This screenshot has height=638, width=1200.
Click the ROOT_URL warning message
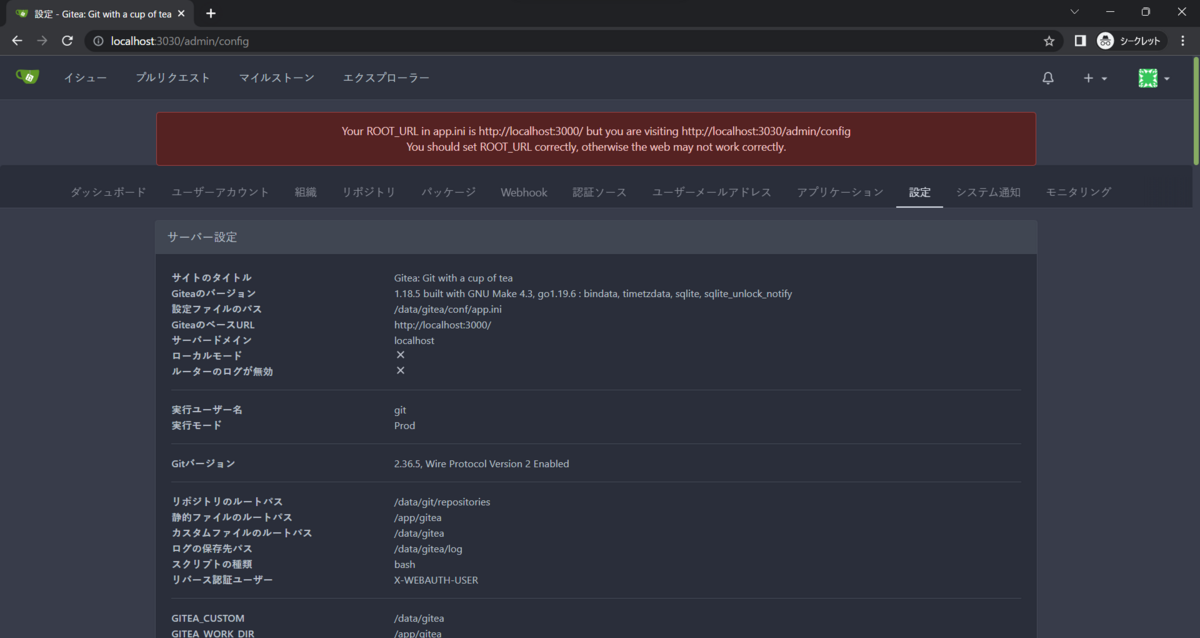[x=596, y=139]
